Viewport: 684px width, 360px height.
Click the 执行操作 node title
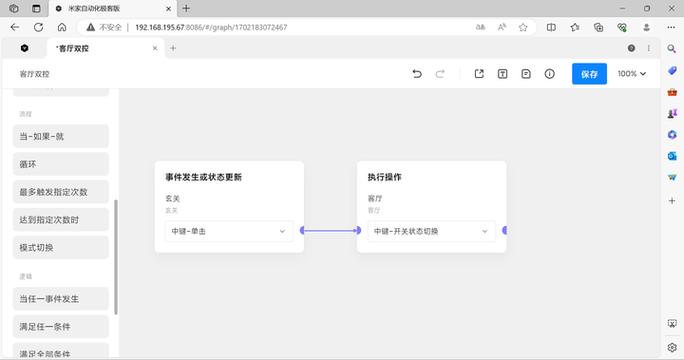tap(384, 177)
